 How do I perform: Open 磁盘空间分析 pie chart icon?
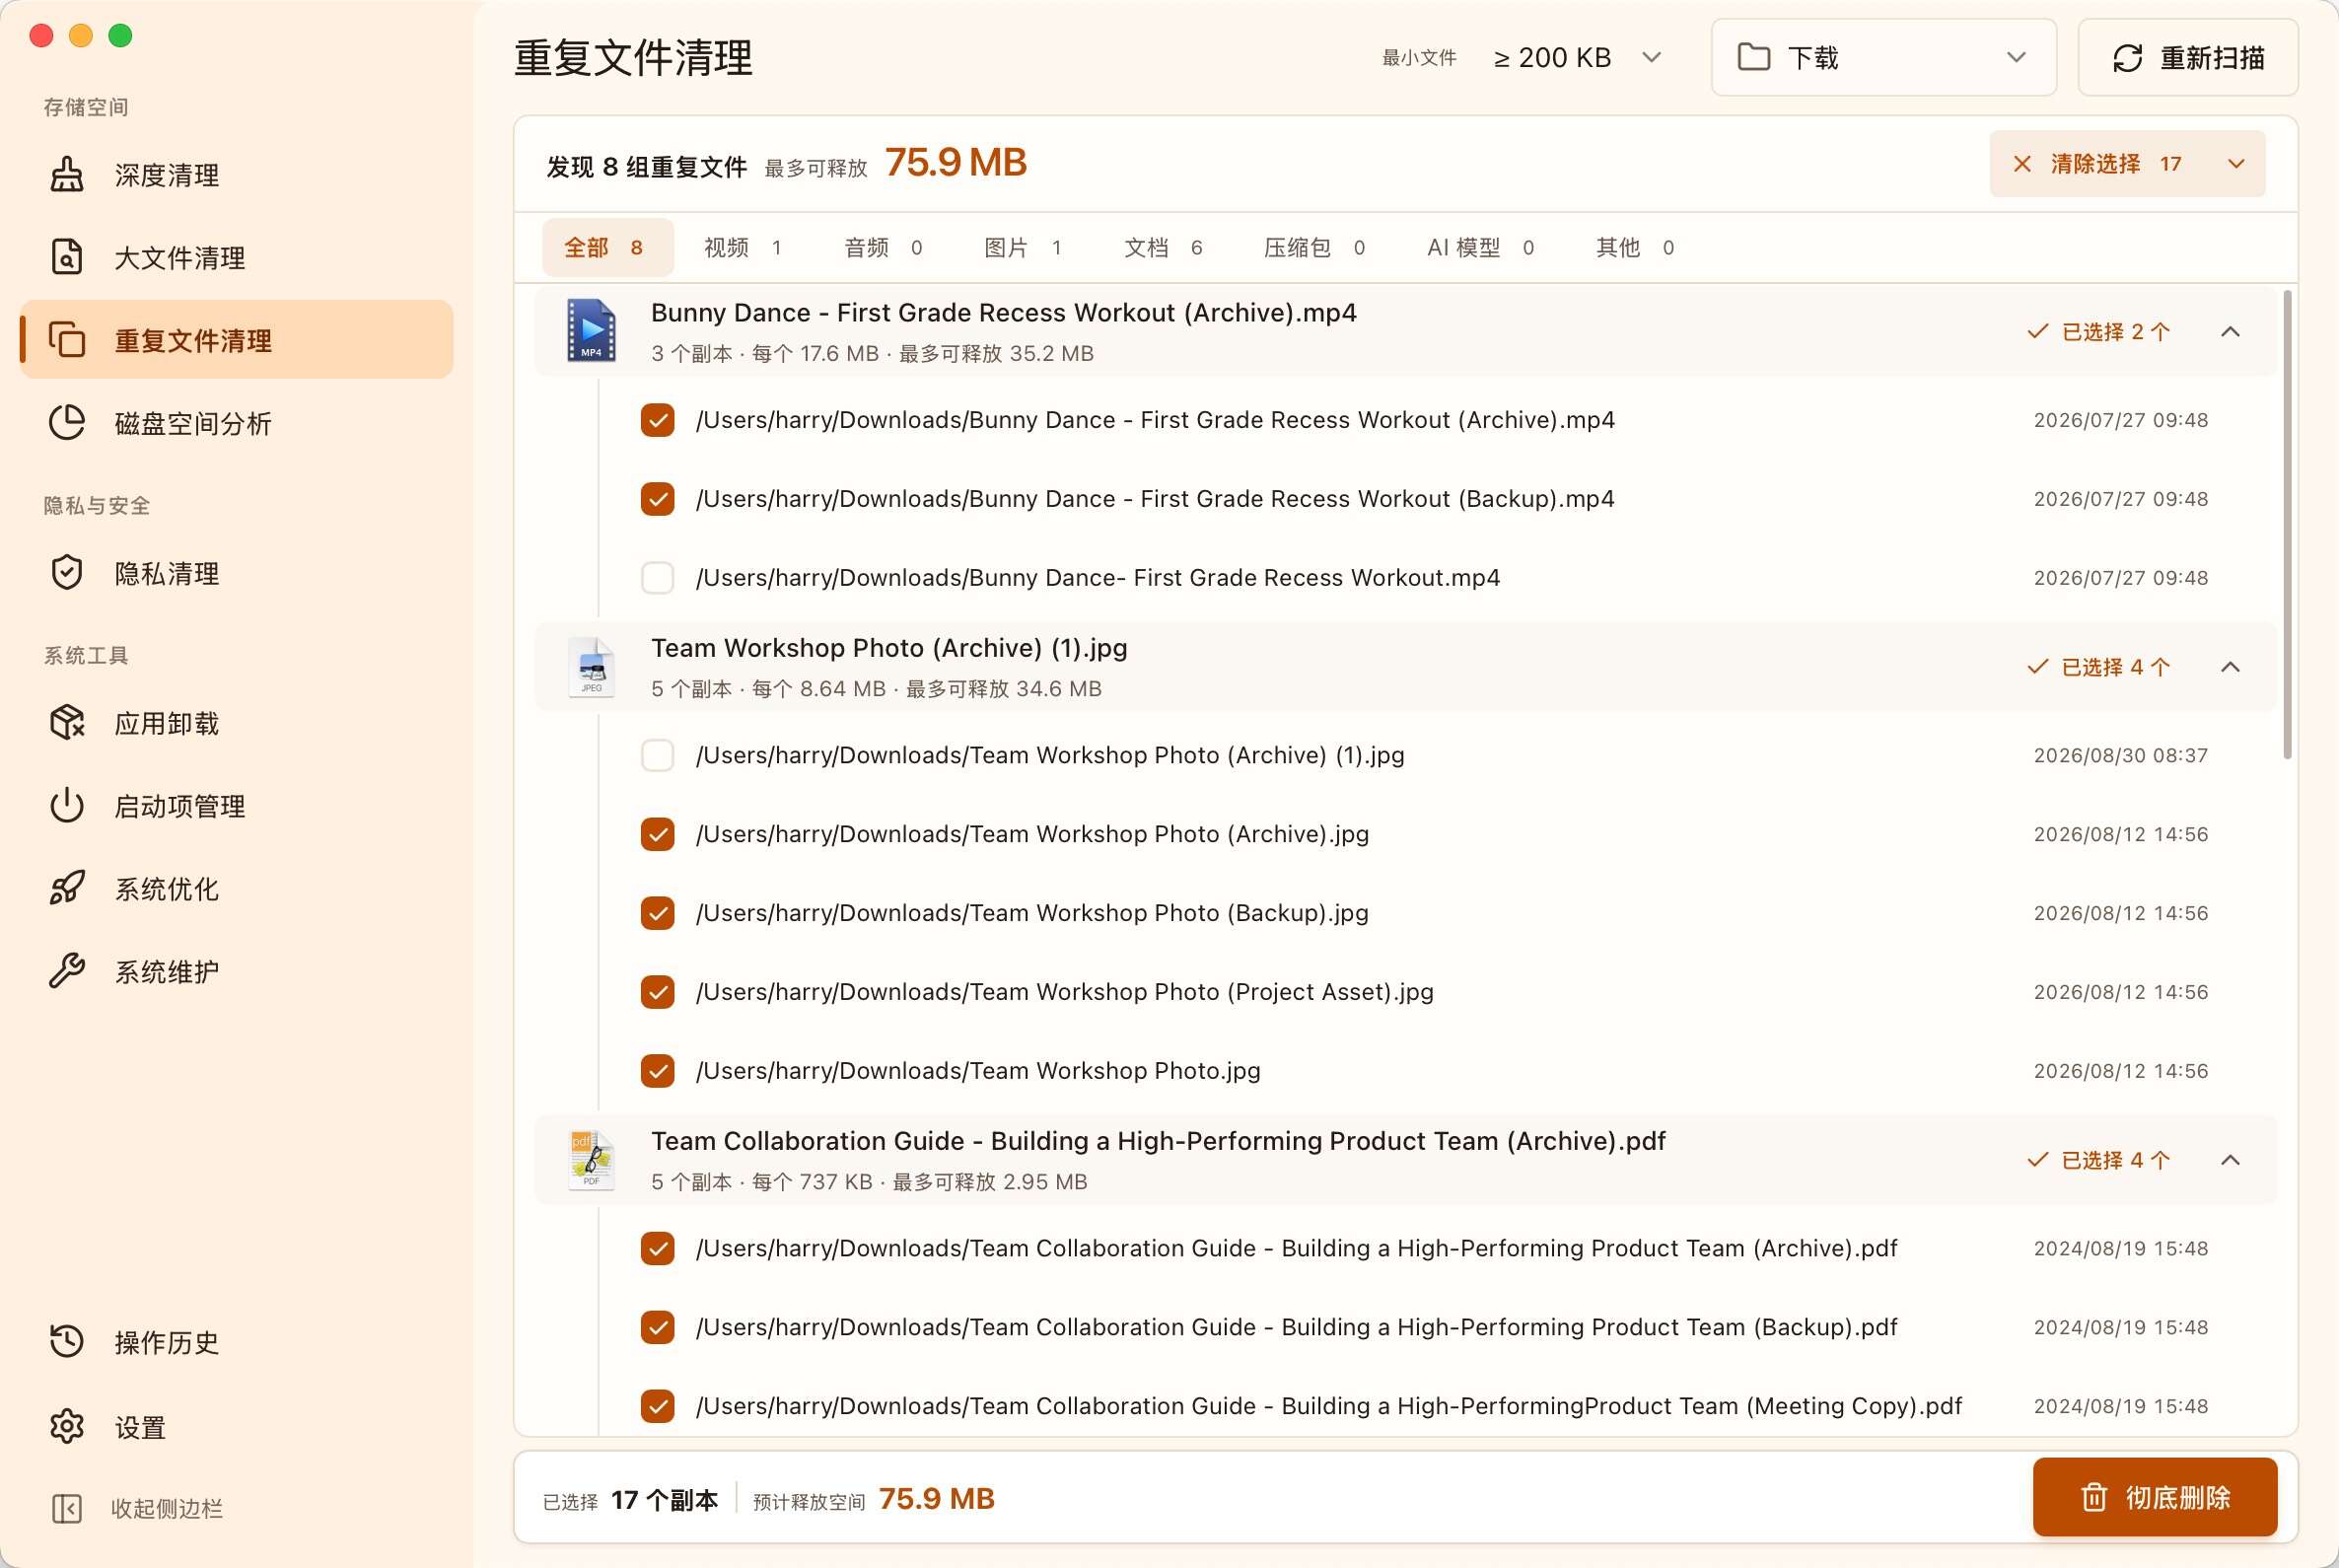tap(67, 423)
